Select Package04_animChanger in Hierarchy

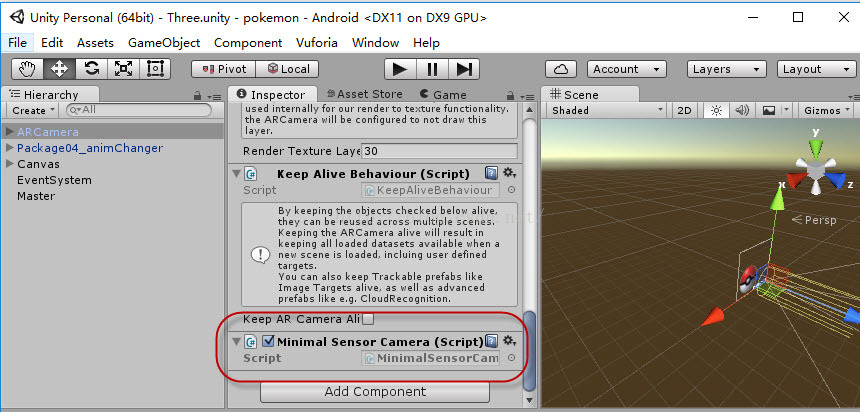[x=90, y=148]
